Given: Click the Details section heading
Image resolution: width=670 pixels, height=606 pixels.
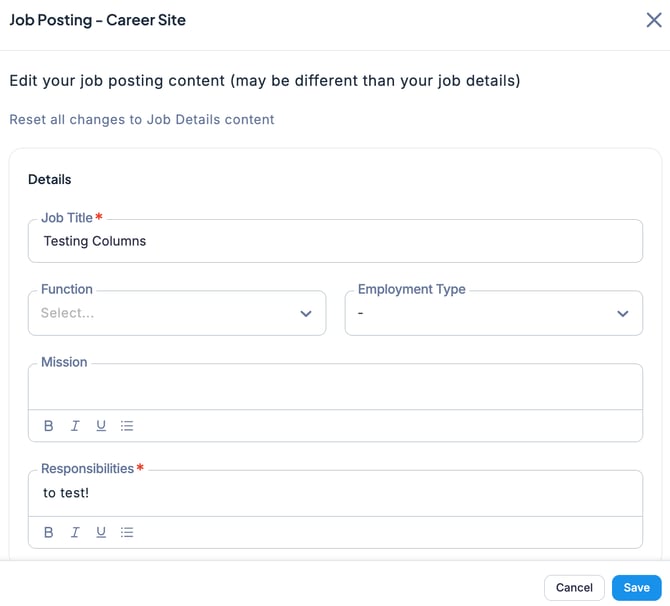Looking at the screenshot, I should (50, 180).
